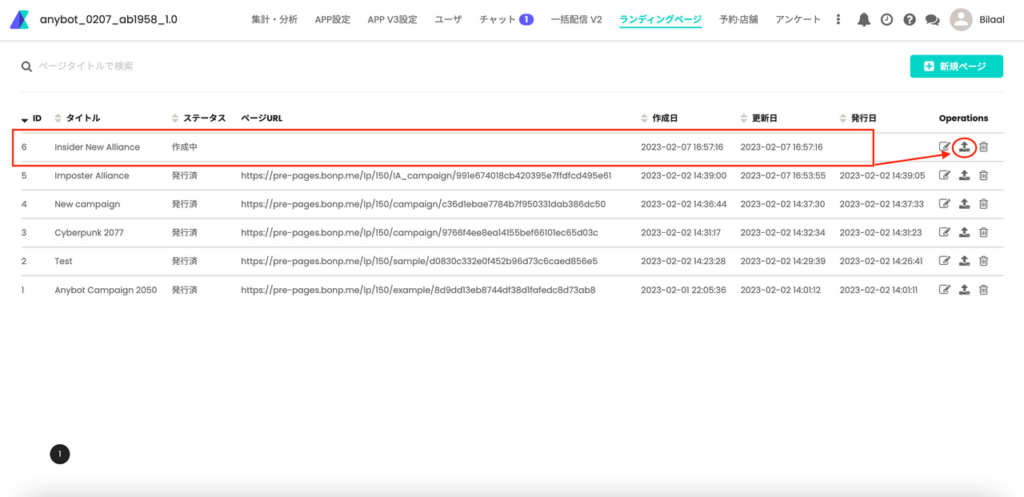Edit the Imposter Alliance page
This screenshot has width=1024, height=497.
[x=945, y=176]
